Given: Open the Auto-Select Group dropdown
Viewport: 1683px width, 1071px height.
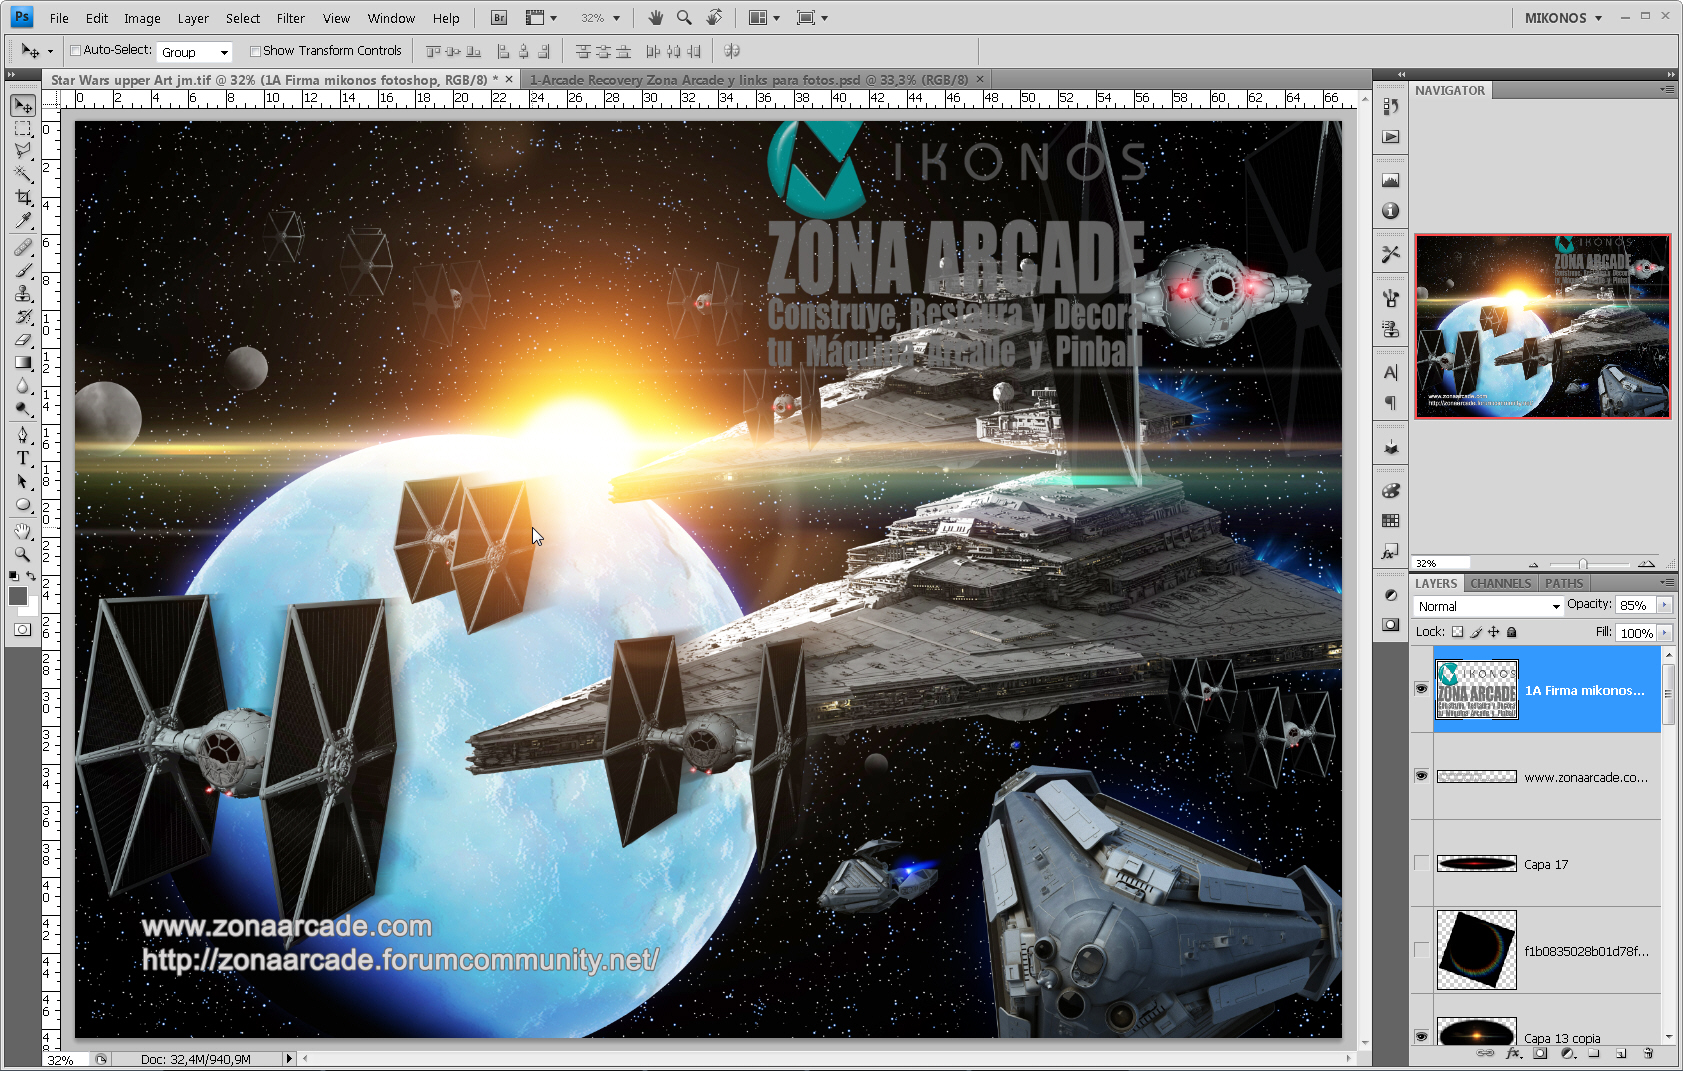Looking at the screenshot, I should tap(194, 52).
